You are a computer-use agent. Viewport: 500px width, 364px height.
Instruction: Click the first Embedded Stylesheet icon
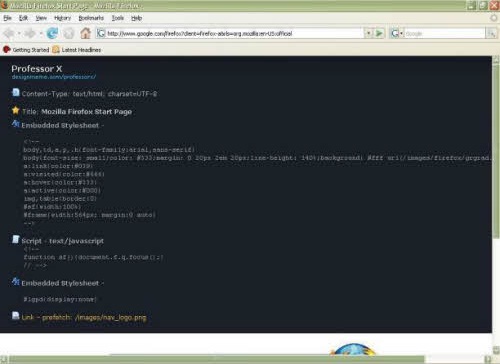click(x=16, y=124)
